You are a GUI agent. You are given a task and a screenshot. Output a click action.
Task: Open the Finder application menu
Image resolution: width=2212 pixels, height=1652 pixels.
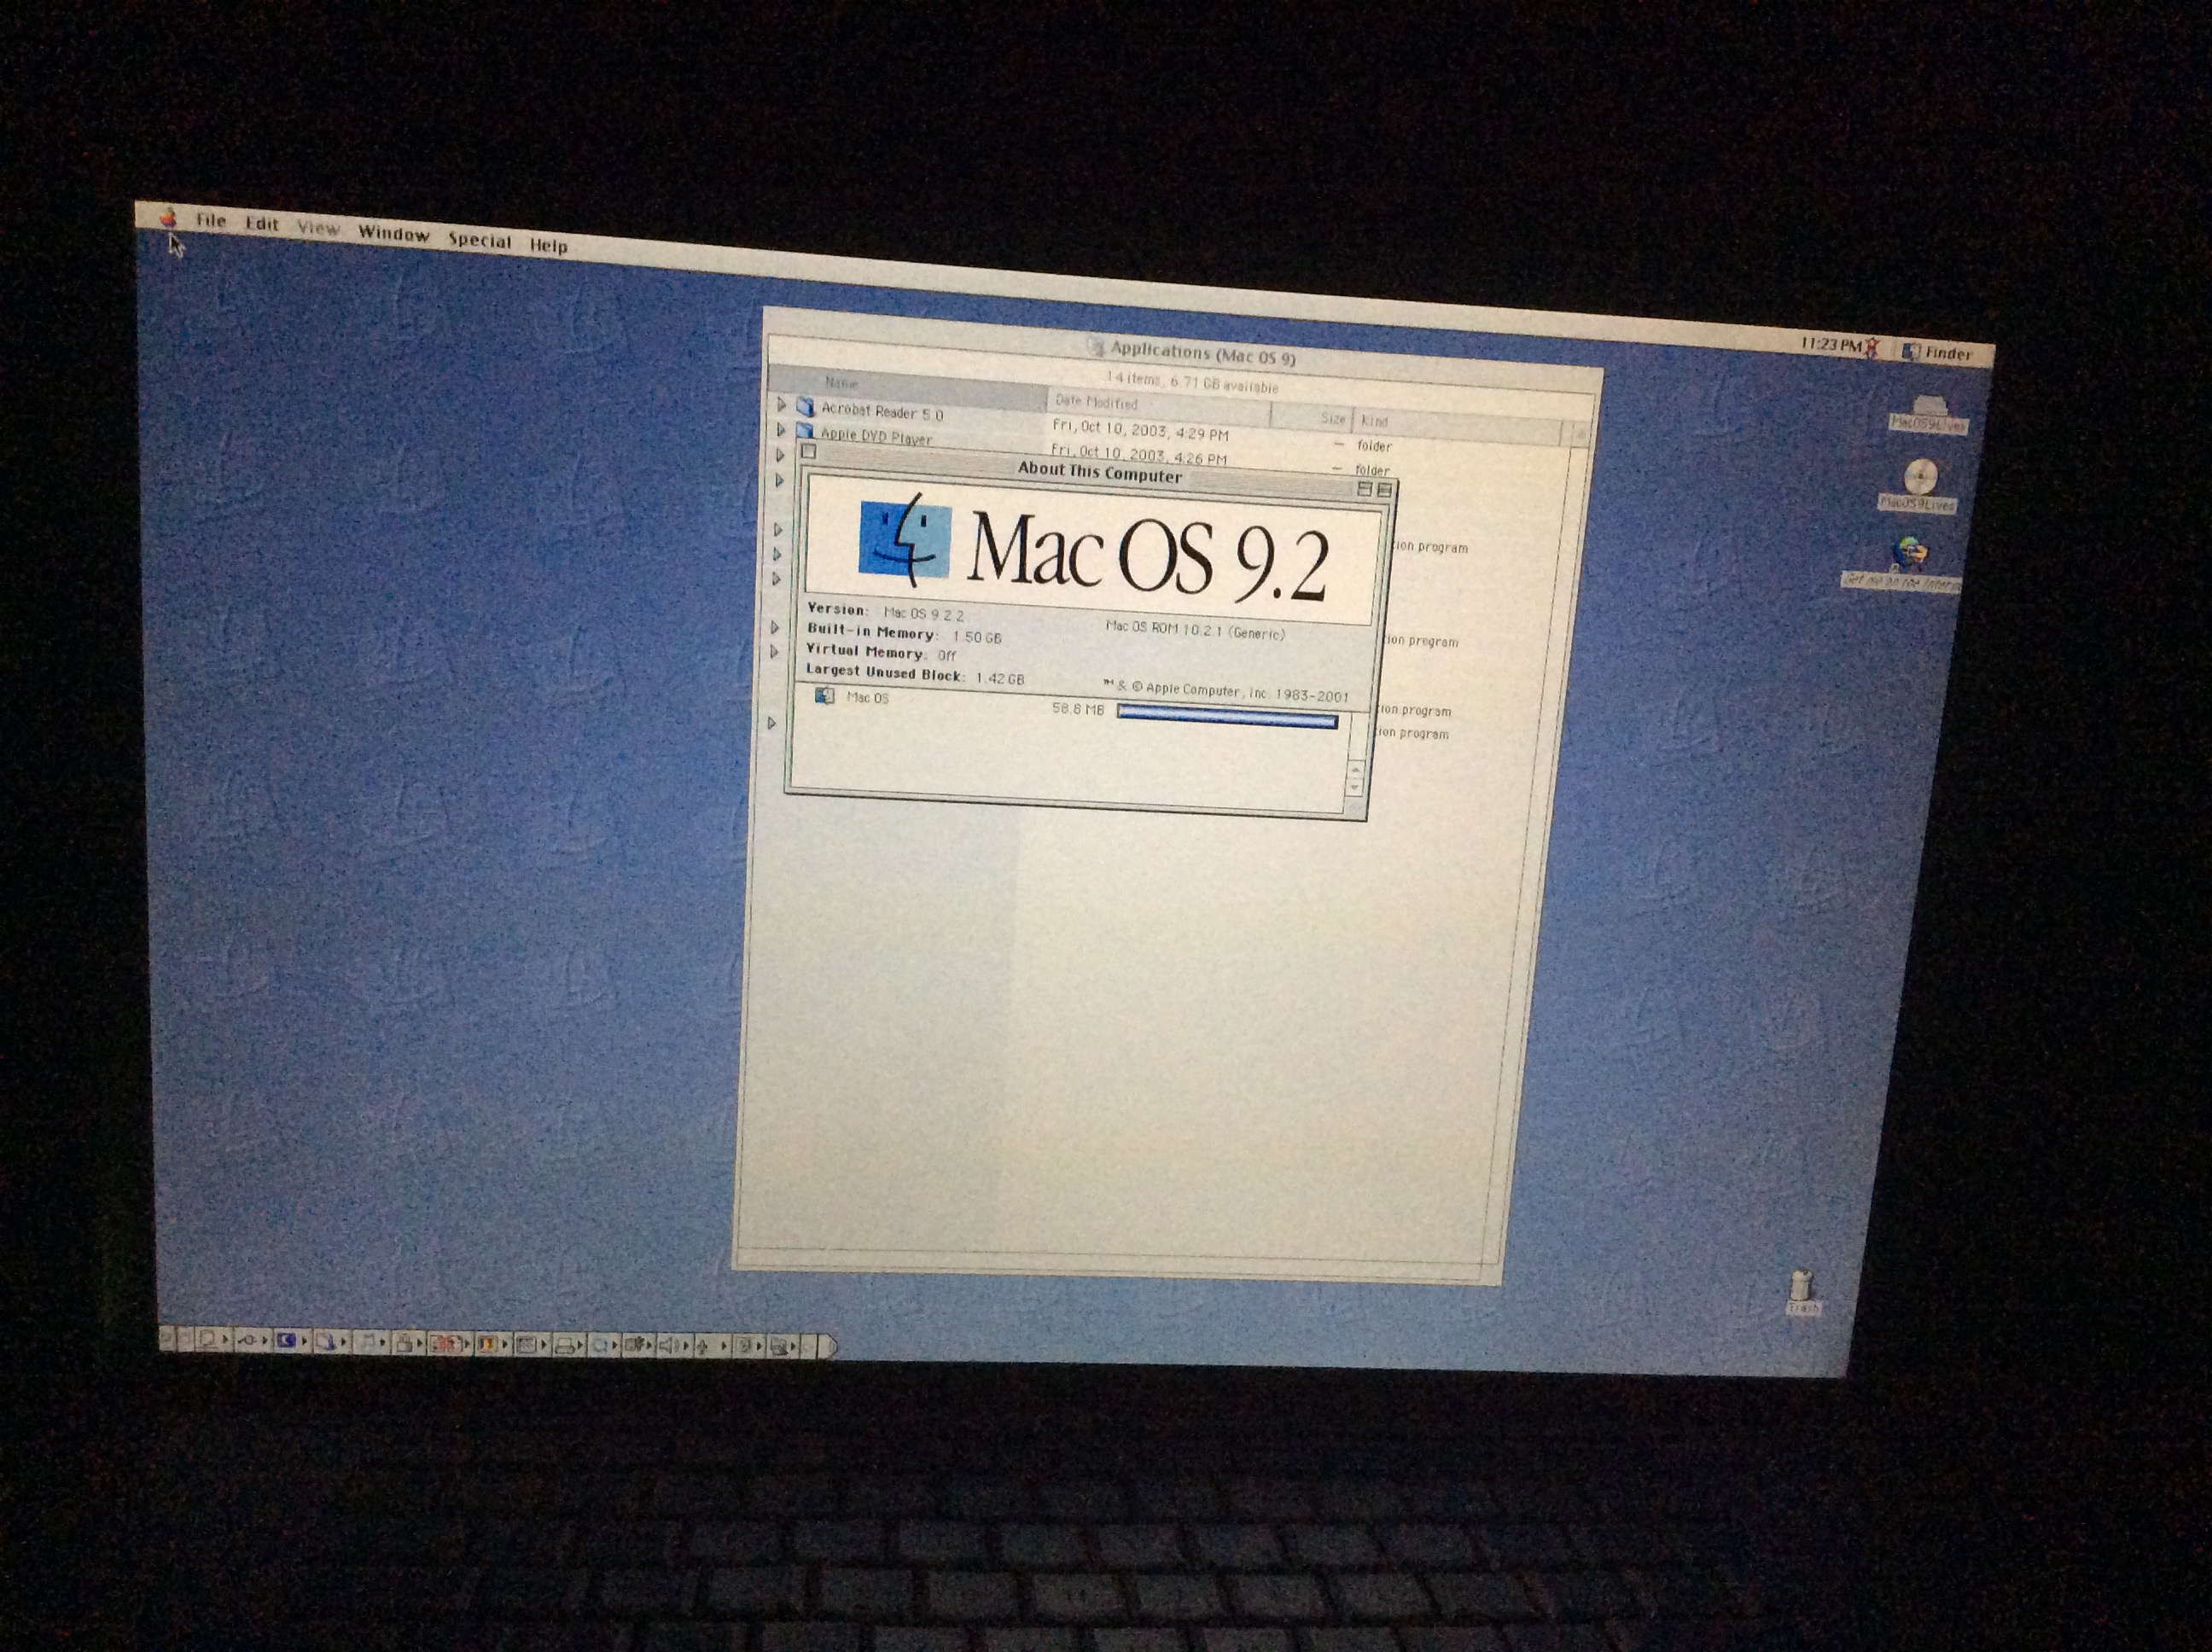click(x=1937, y=353)
